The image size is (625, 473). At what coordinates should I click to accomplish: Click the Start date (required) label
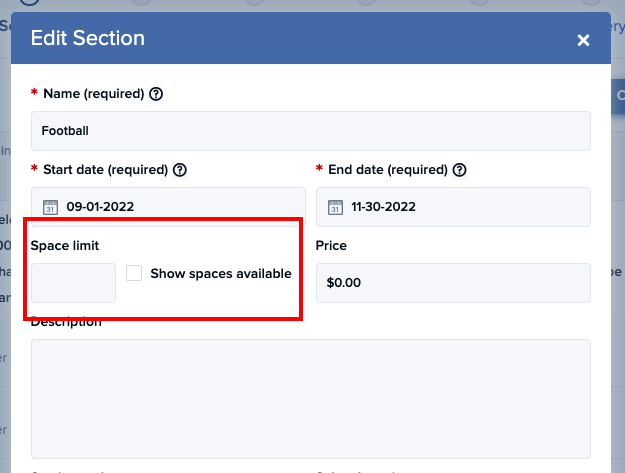(x=105, y=170)
